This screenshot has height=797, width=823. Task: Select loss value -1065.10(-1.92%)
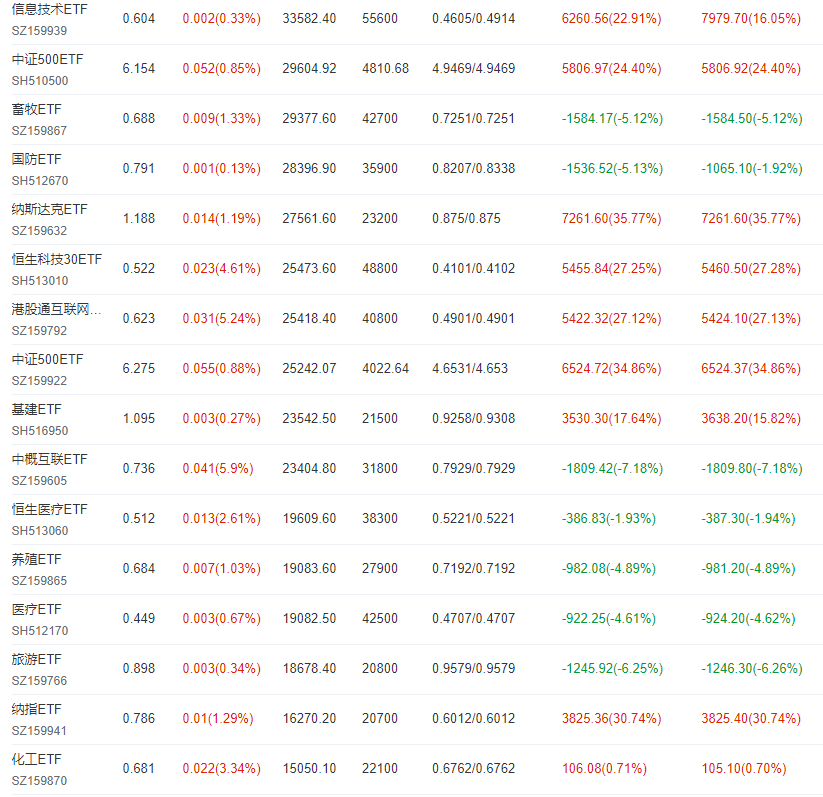pos(752,169)
